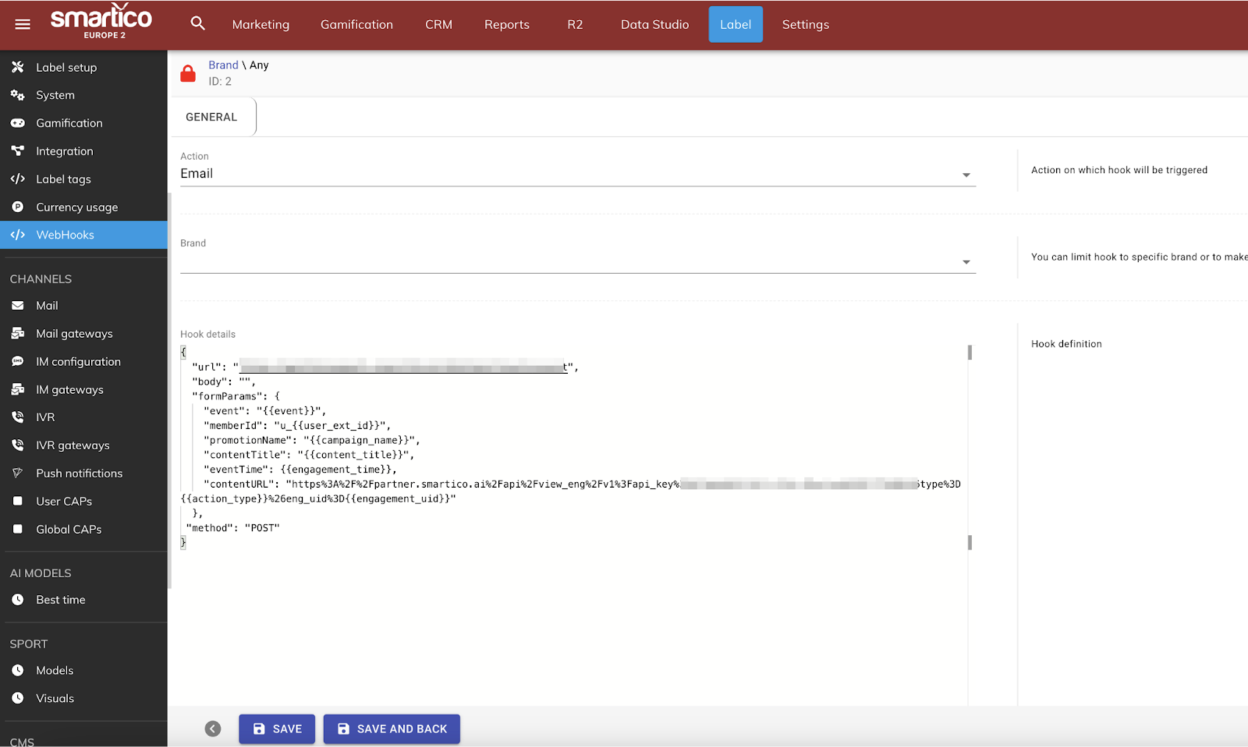Click the SAVE AND BACK button

coord(391,729)
